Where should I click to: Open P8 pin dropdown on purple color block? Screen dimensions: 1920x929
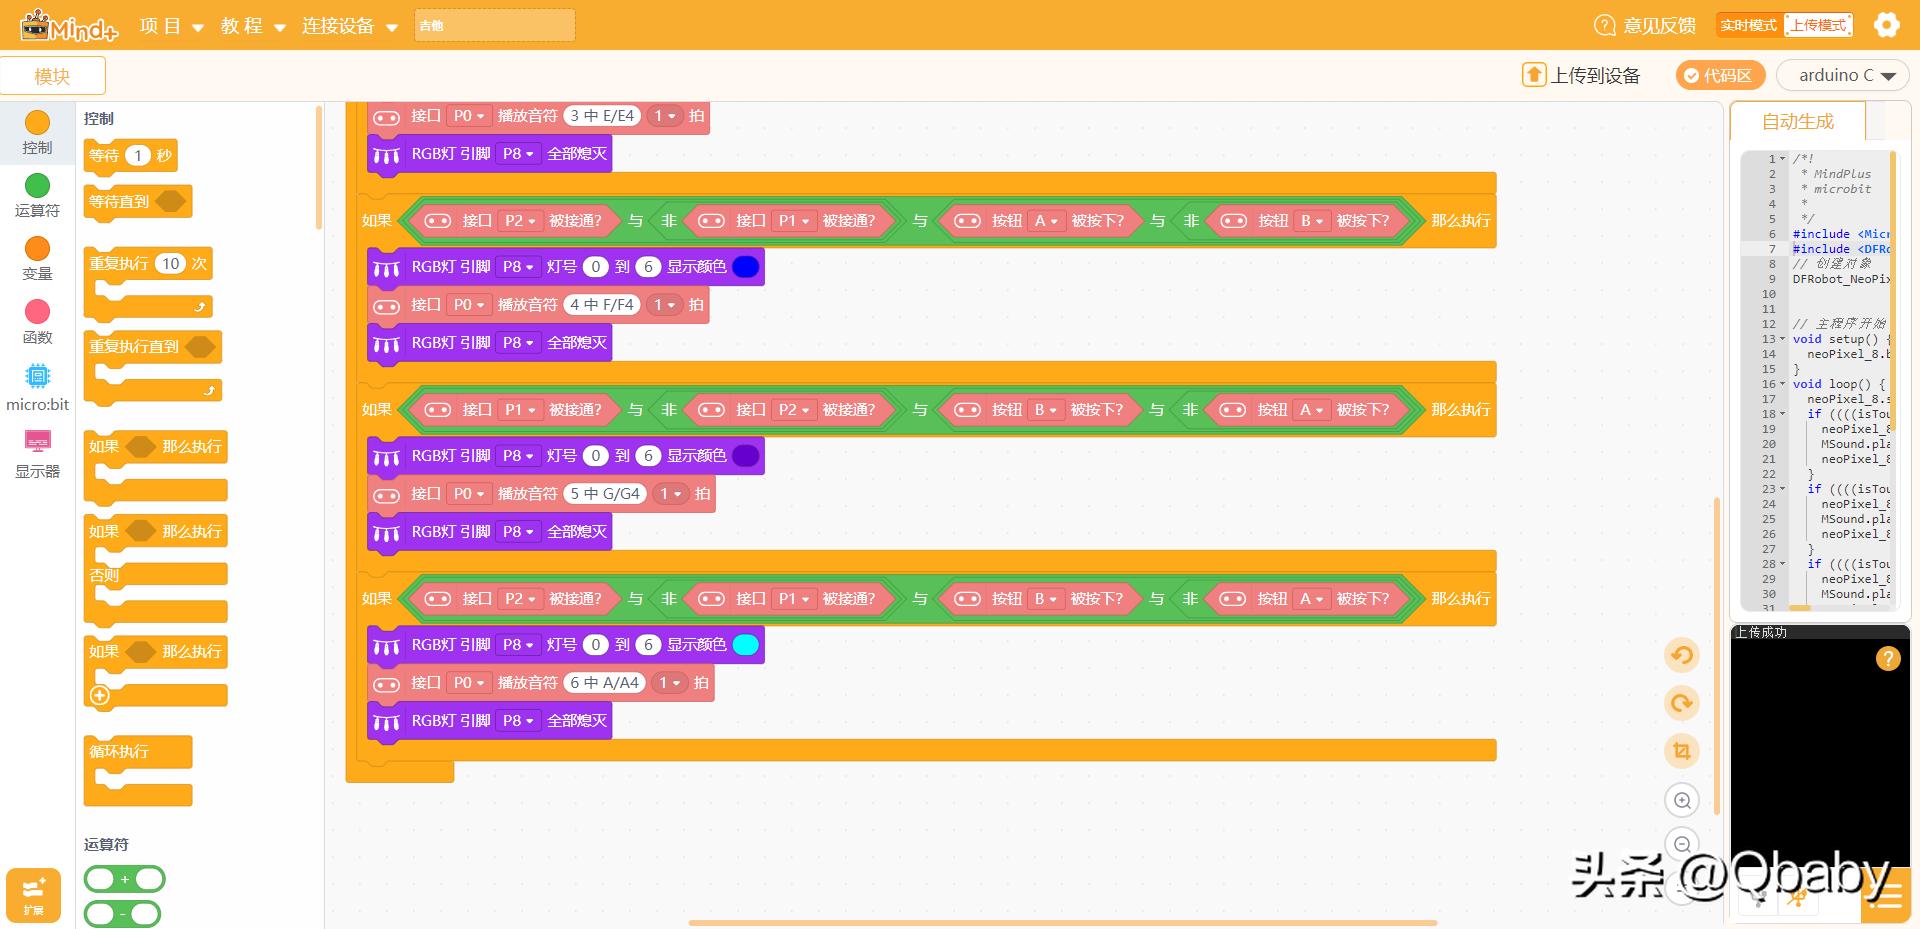518,456
